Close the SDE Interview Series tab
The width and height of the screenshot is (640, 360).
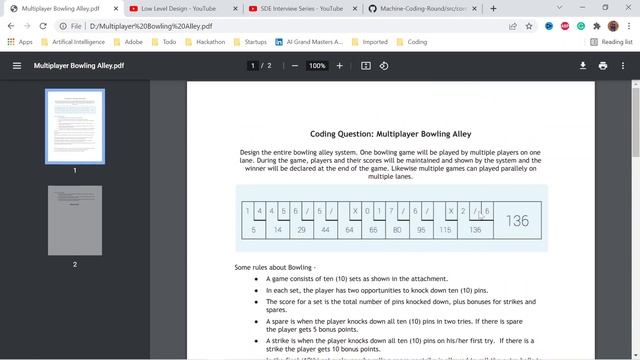(355, 9)
